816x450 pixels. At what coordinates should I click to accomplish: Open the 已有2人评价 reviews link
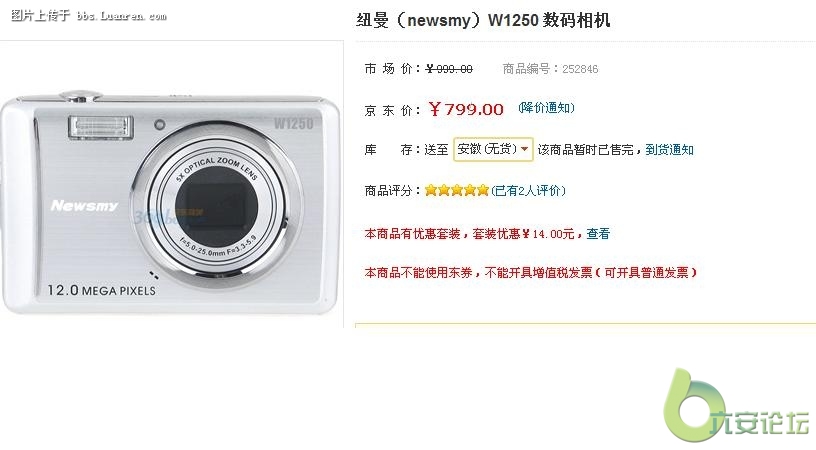coord(528,190)
